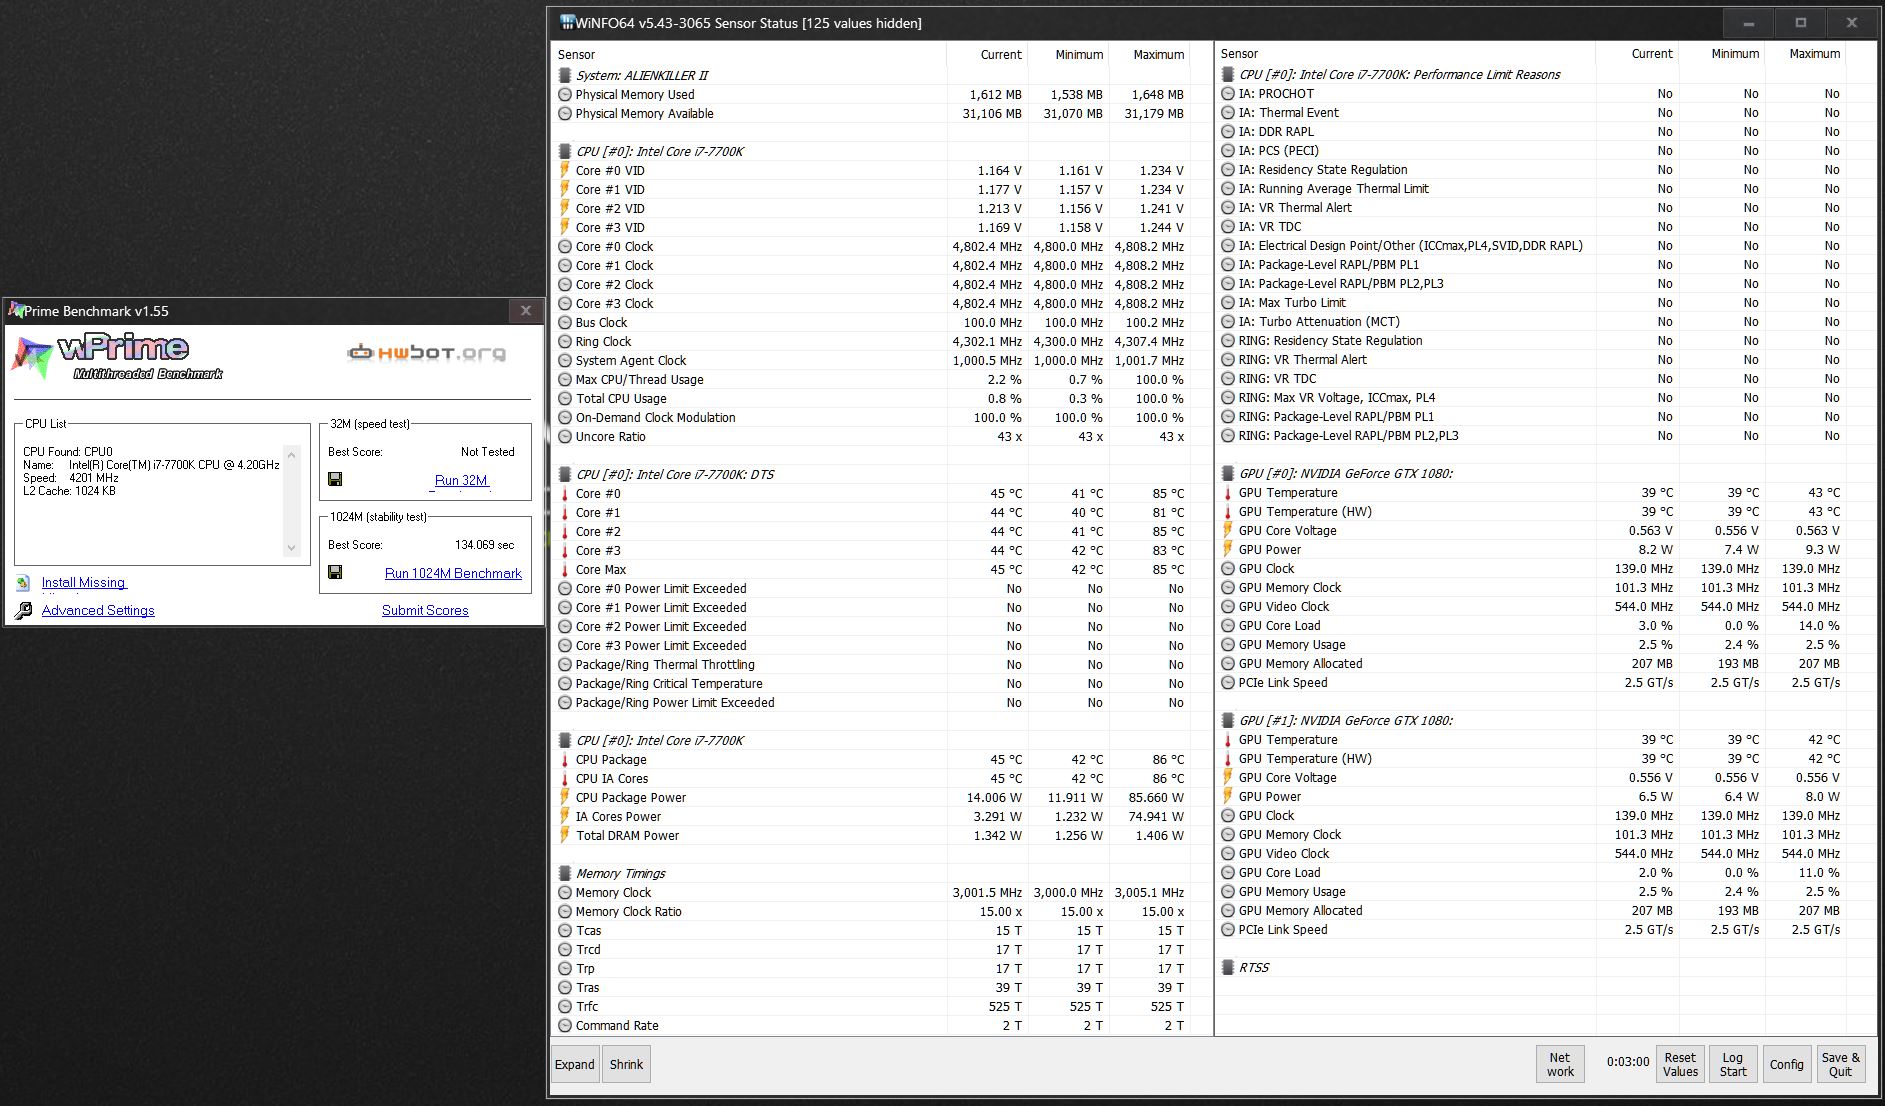This screenshot has height=1106, width=1885.
Task: Click the floppy save icon under 1024M test
Action: 335,572
